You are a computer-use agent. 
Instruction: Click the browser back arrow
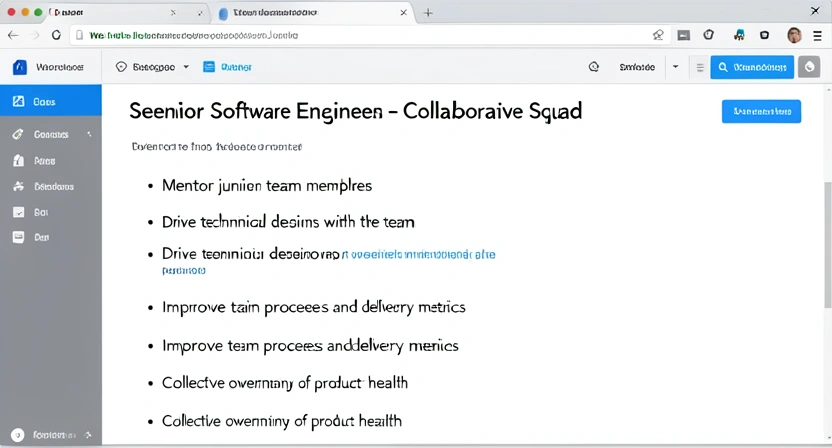point(13,35)
